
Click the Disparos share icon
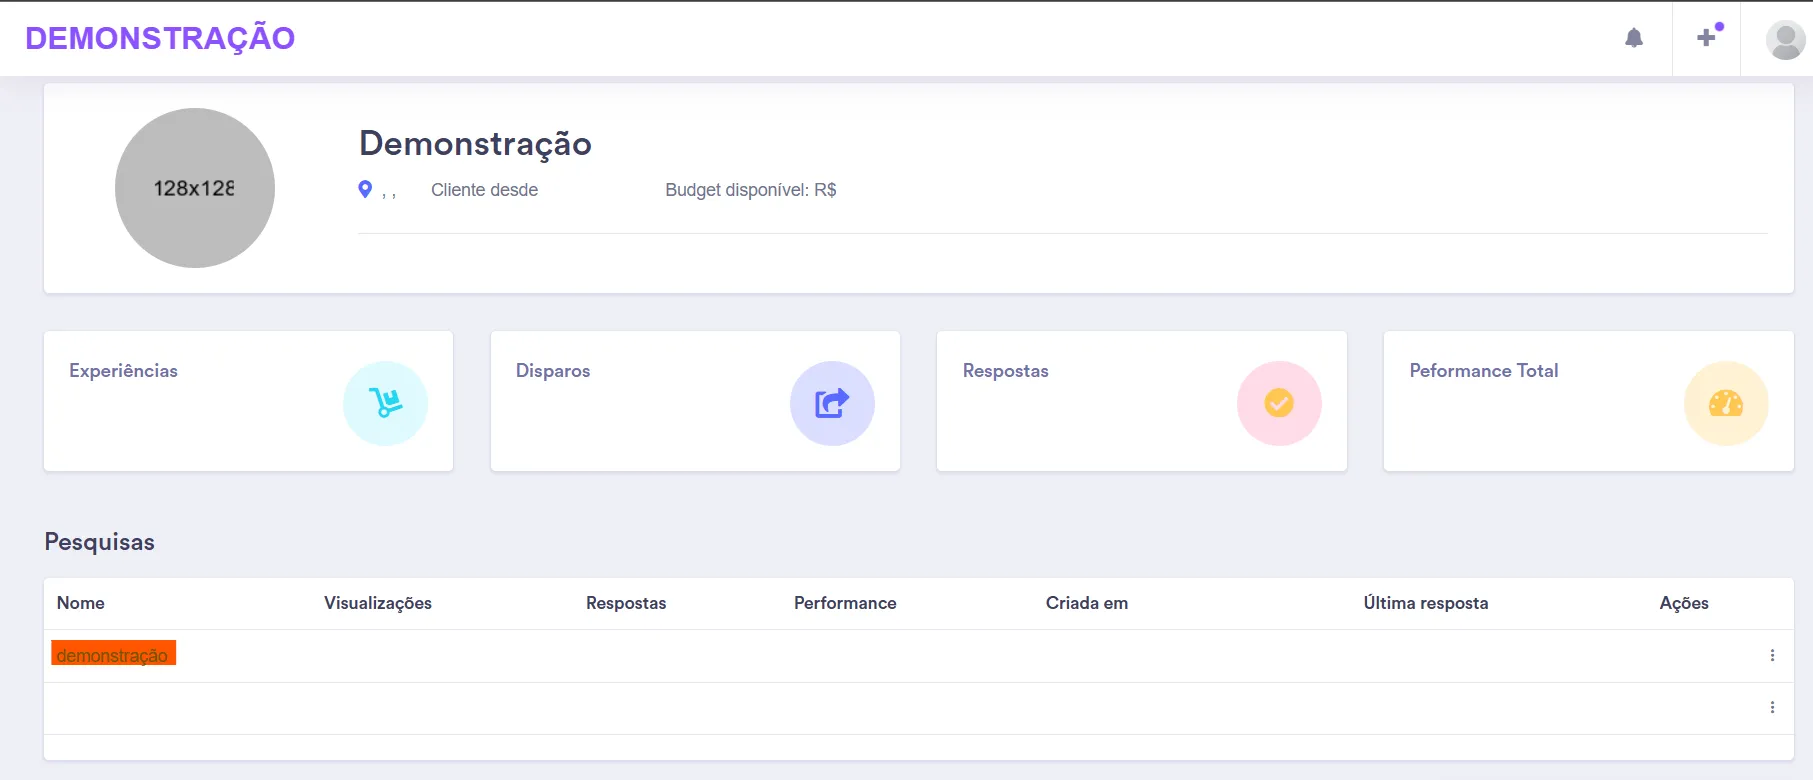(832, 403)
